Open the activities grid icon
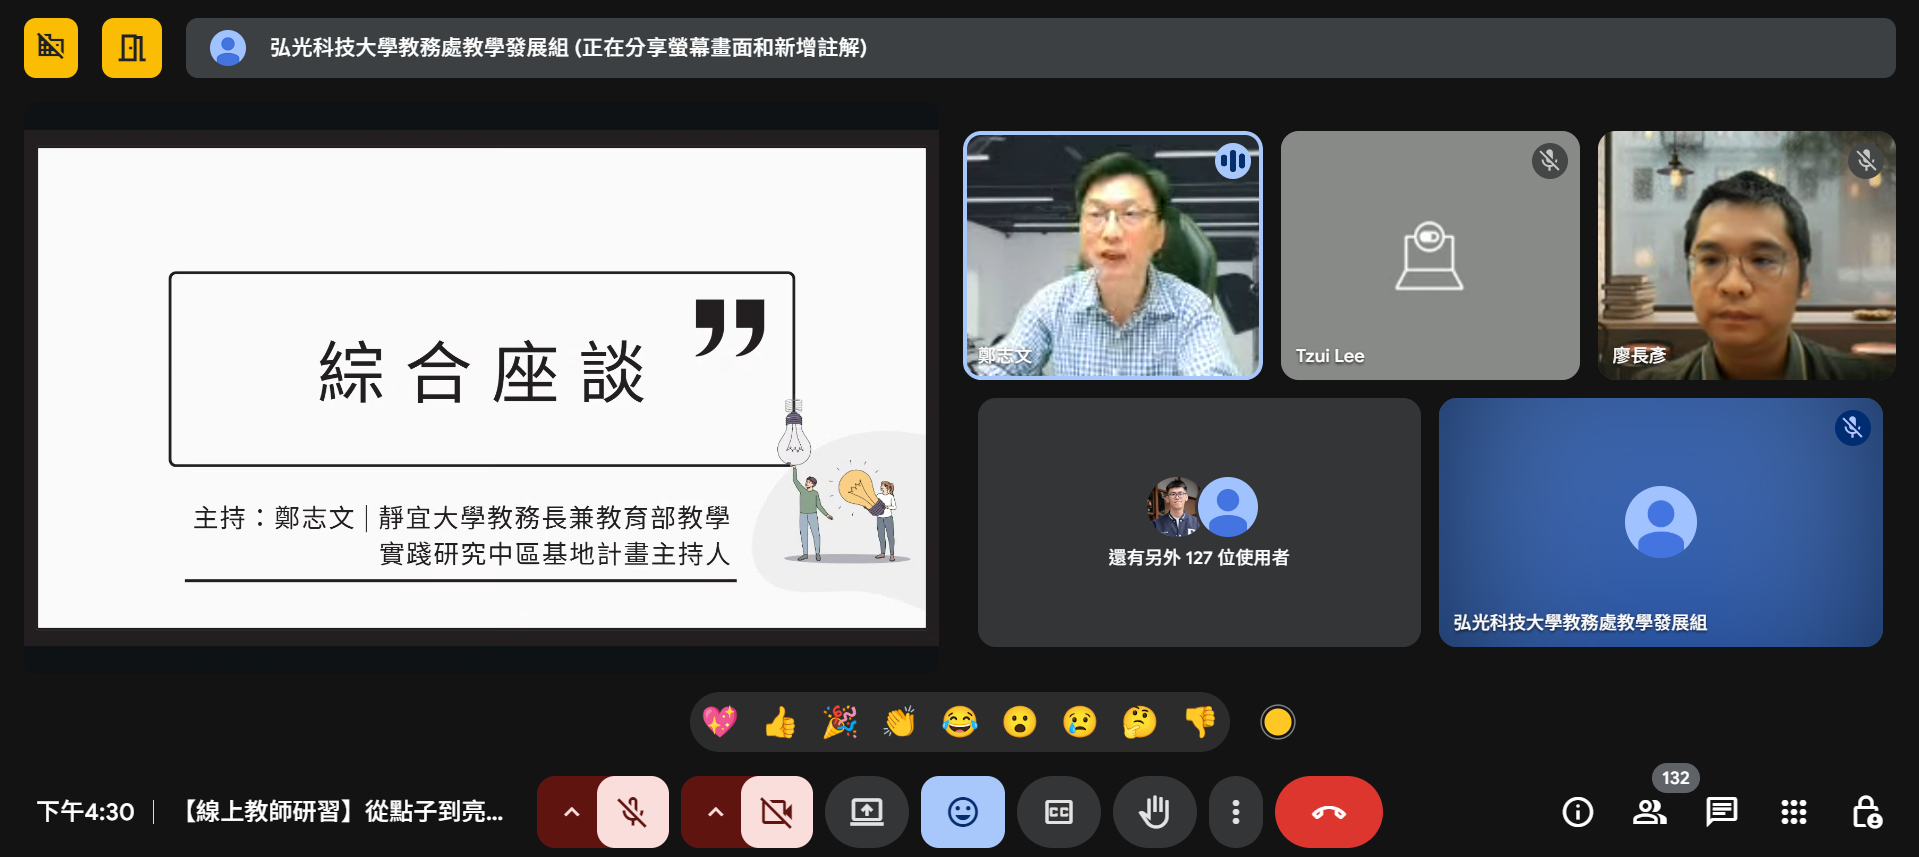 pyautogui.click(x=1793, y=812)
